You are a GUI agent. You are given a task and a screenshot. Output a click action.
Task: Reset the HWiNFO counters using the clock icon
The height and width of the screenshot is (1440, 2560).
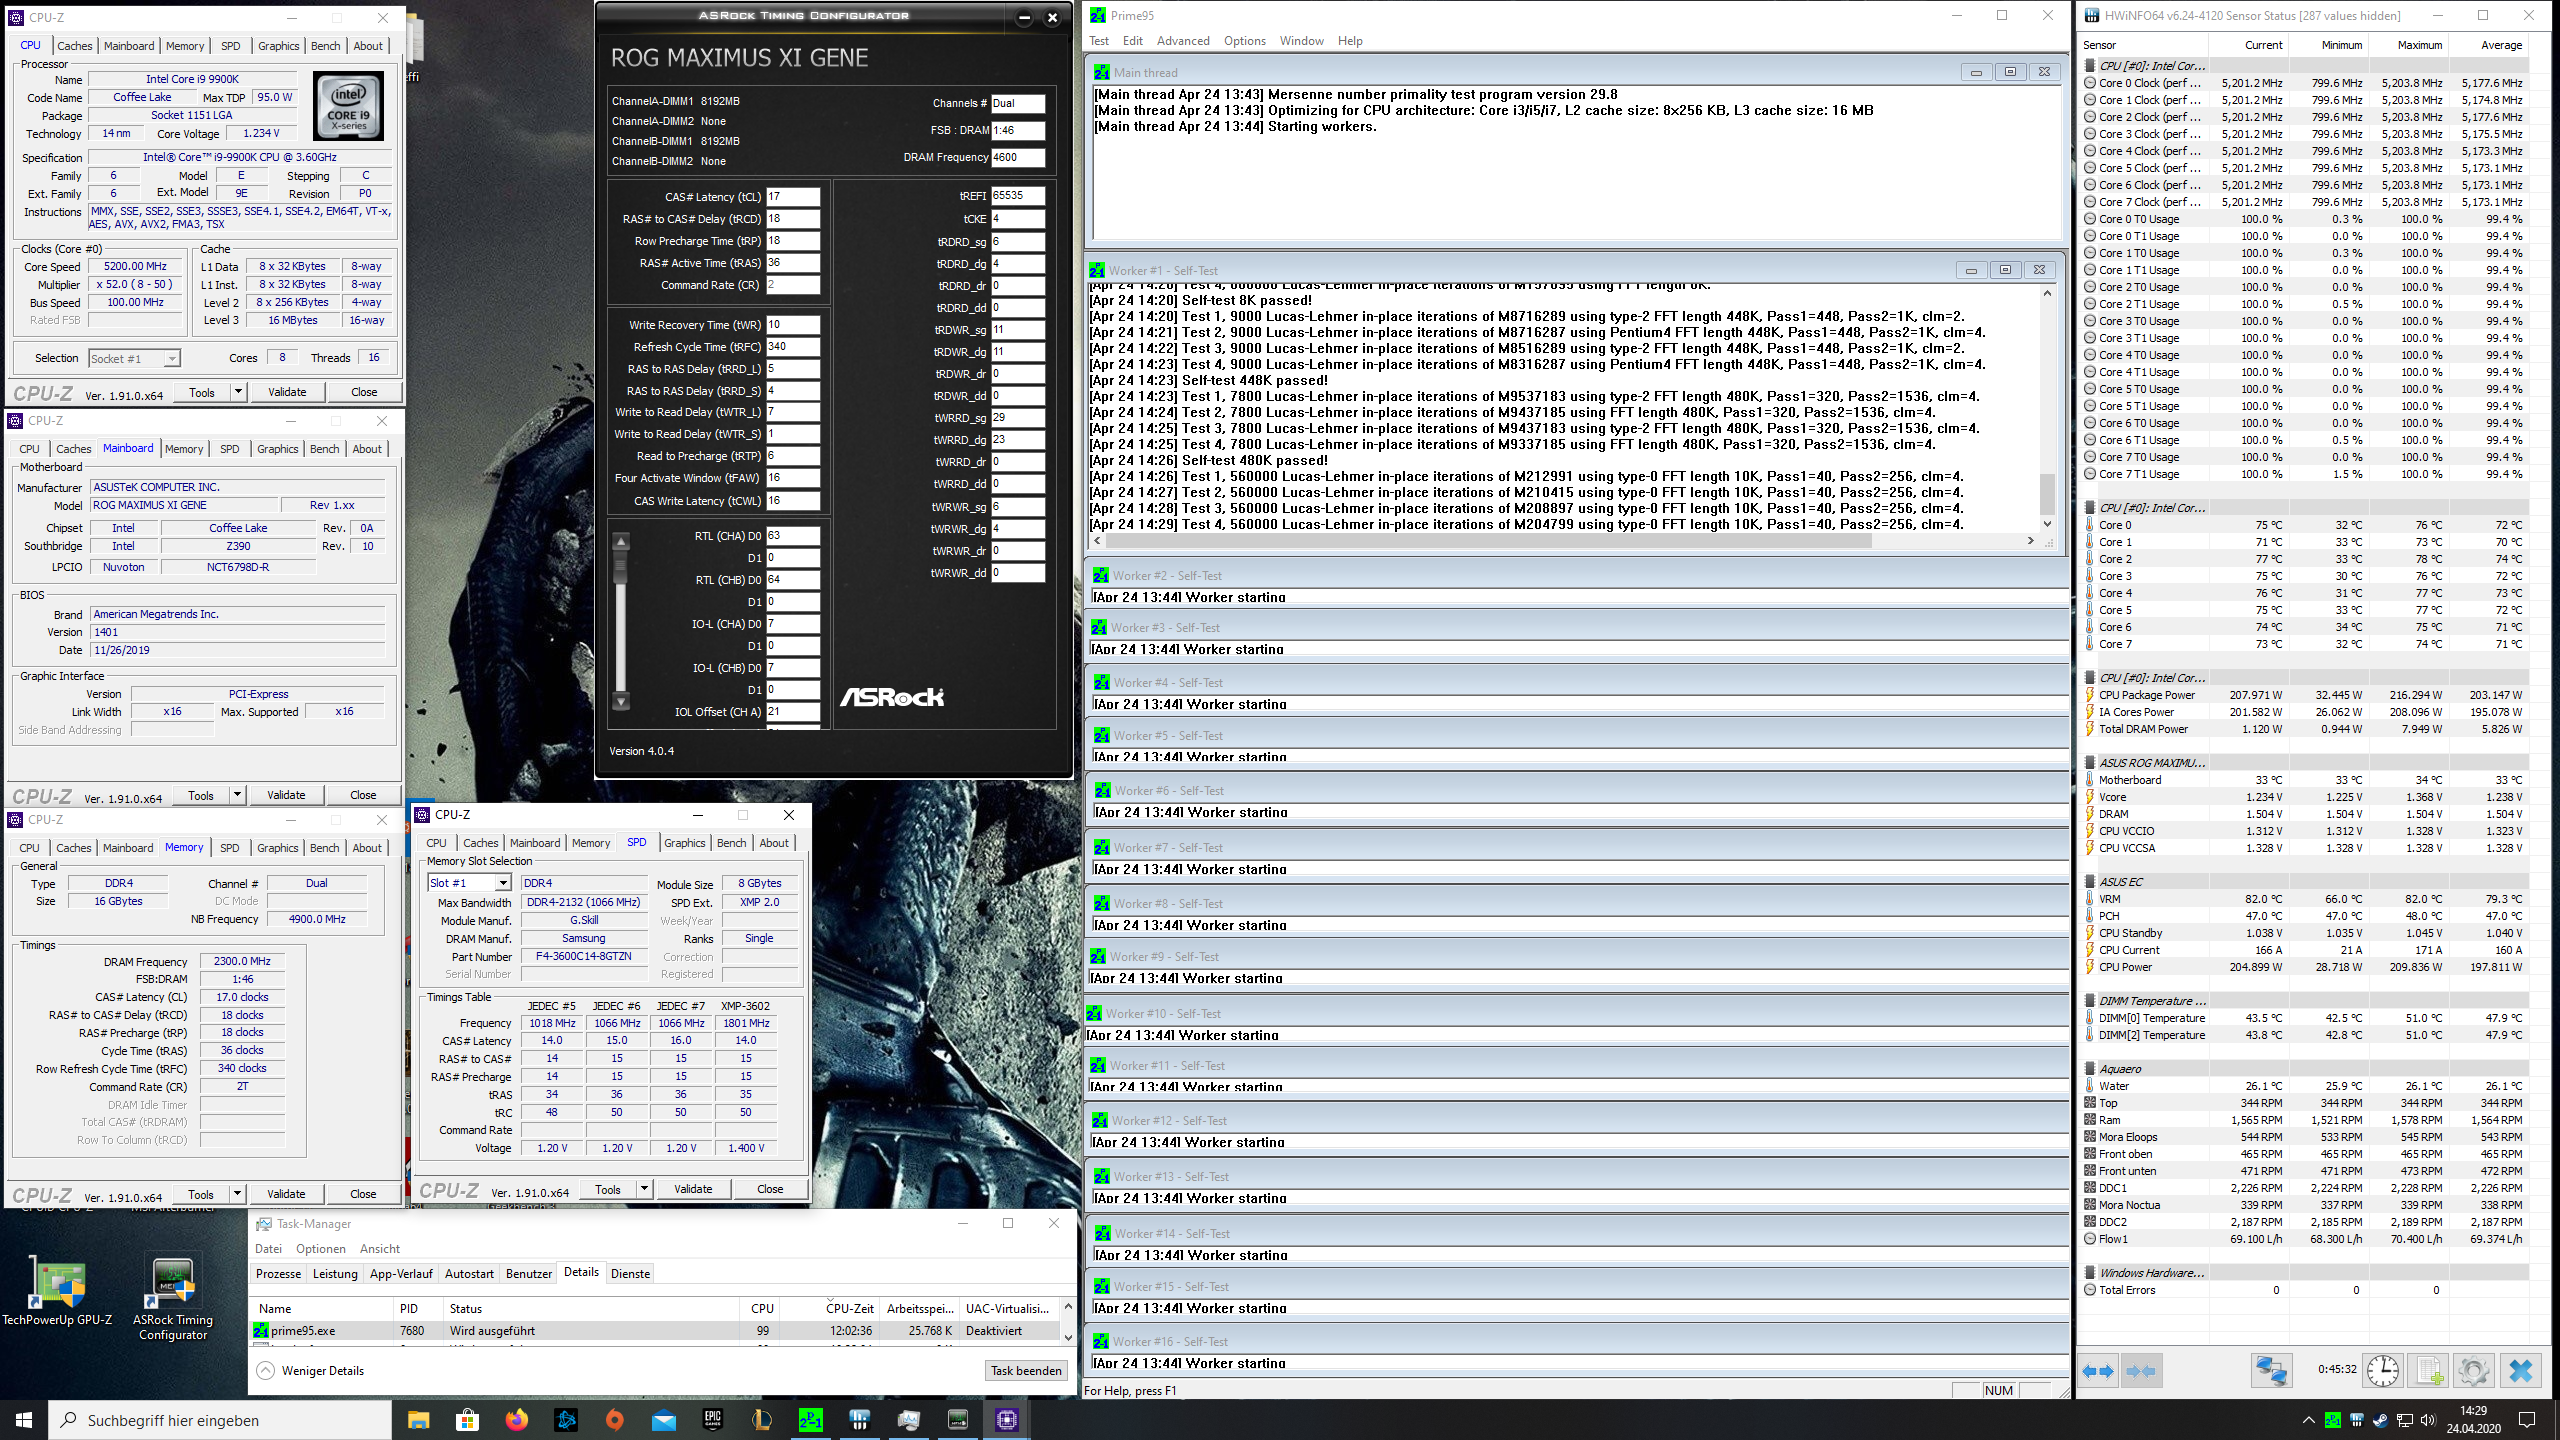pyautogui.click(x=2383, y=1370)
